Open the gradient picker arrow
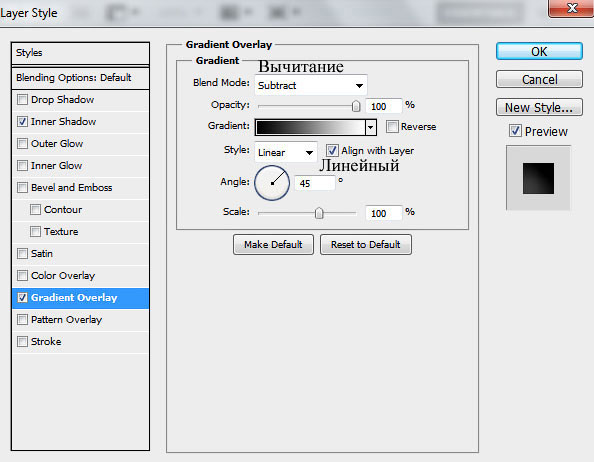Viewport: 594px width, 462px height. point(371,127)
